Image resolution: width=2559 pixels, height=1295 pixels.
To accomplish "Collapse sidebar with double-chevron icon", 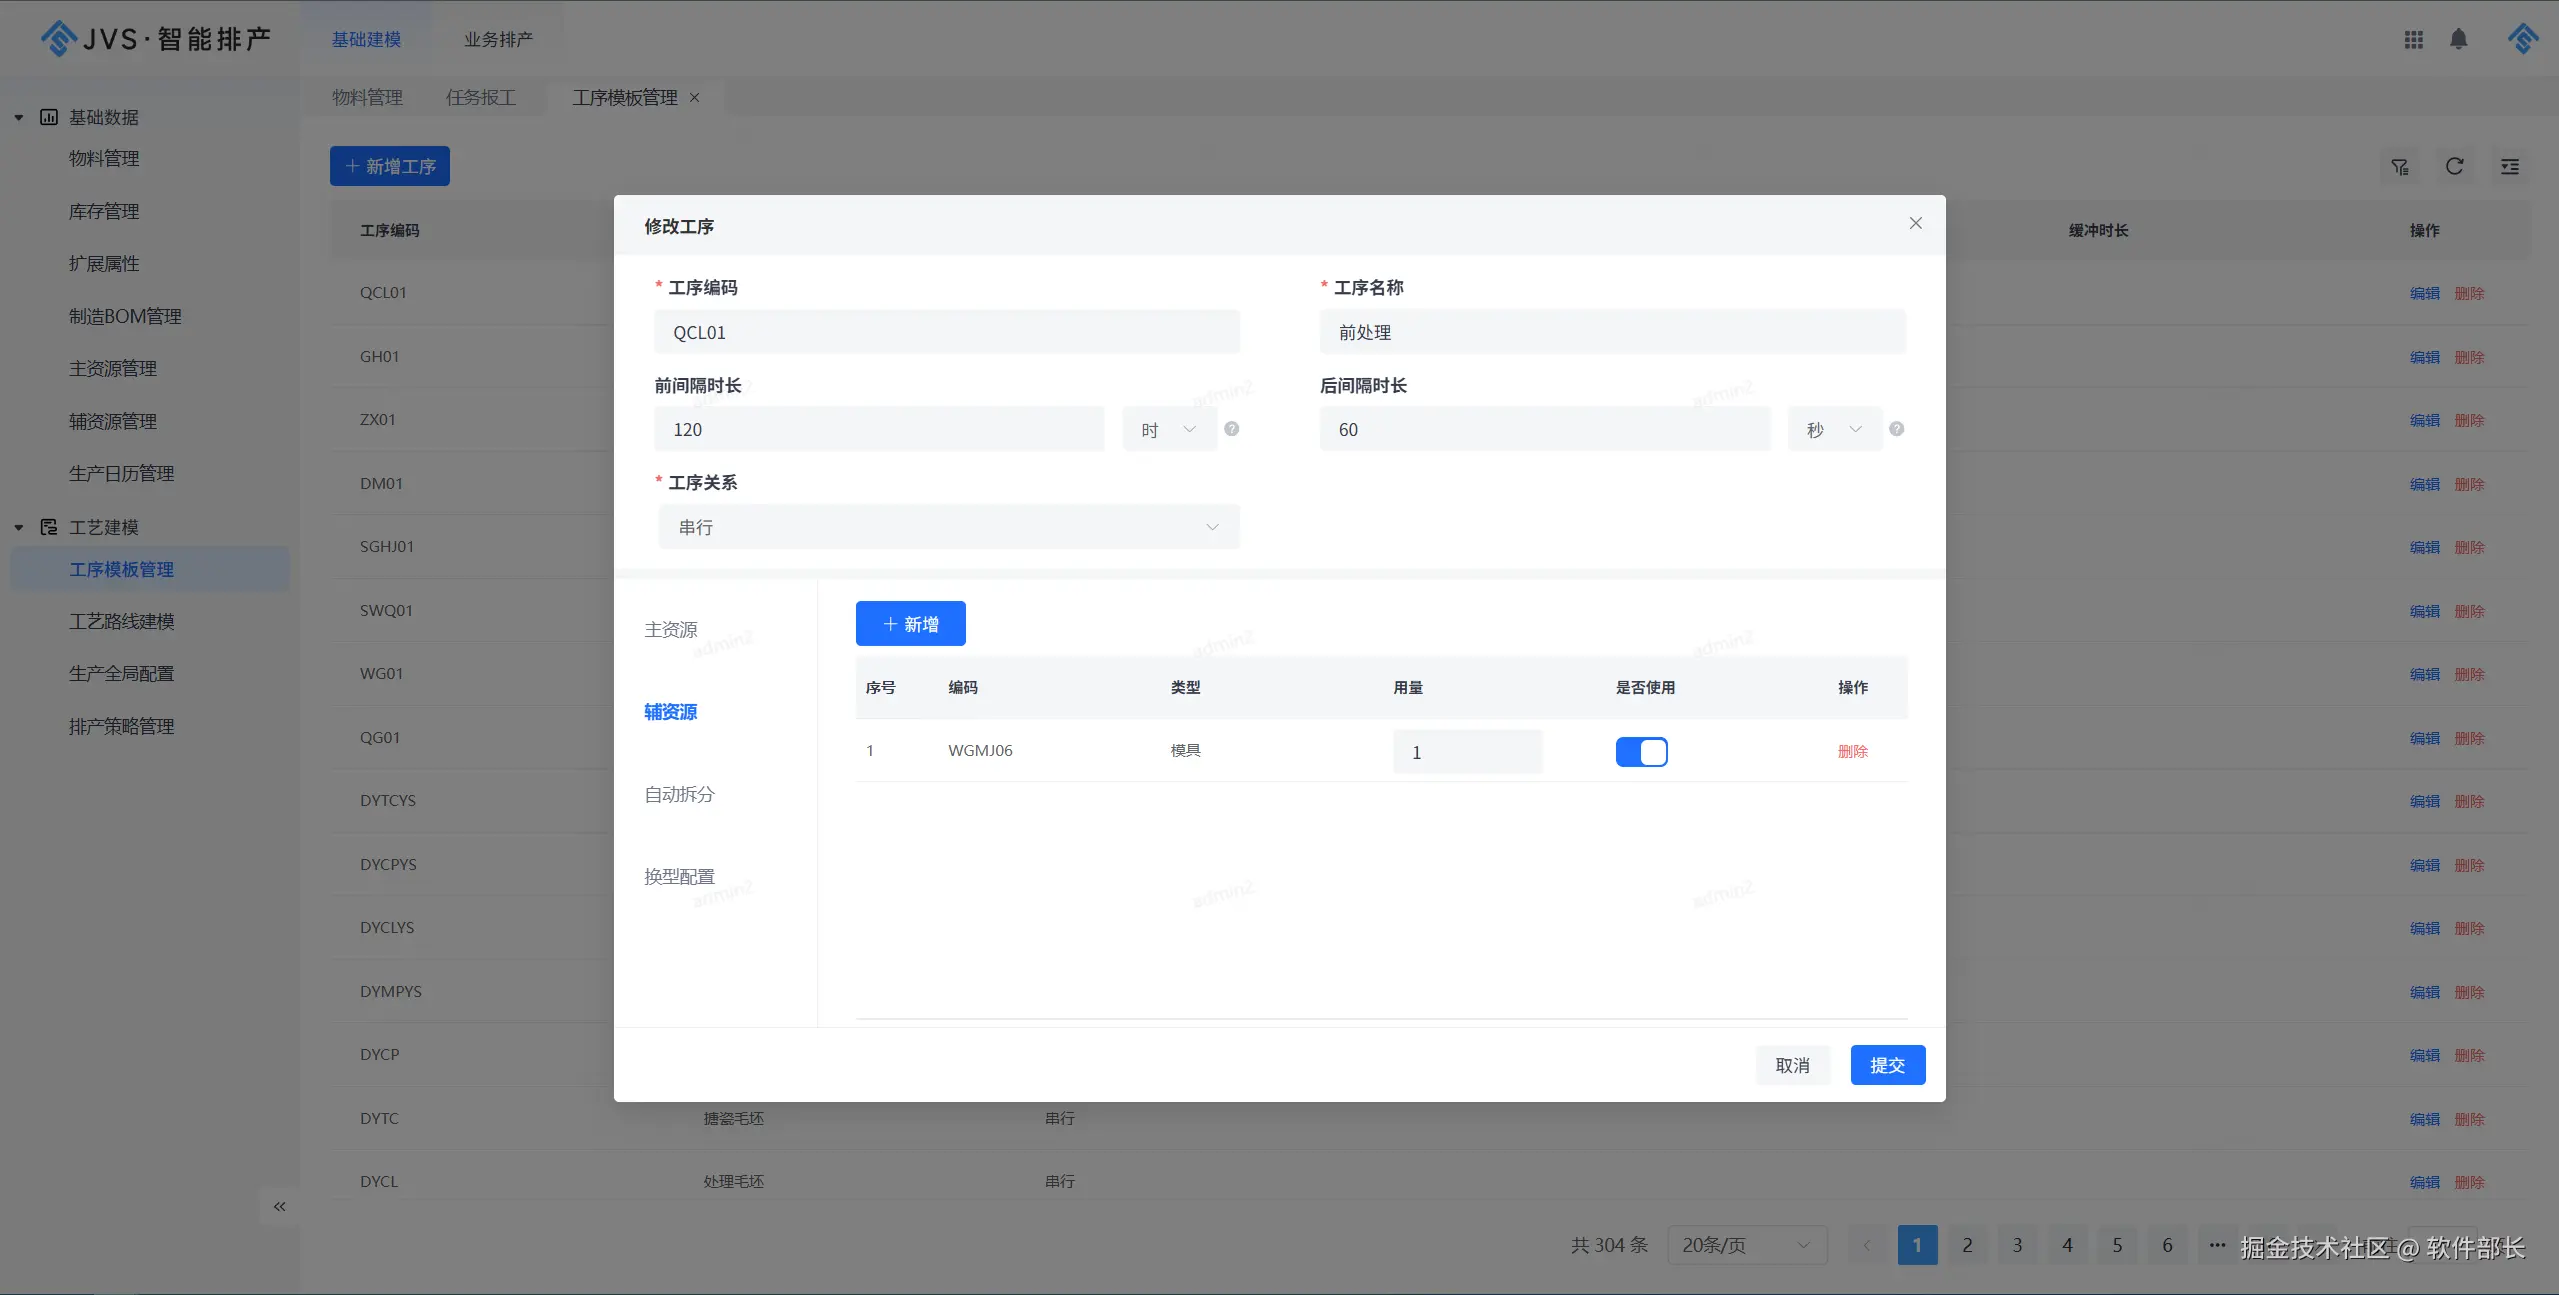I will coord(280,1206).
